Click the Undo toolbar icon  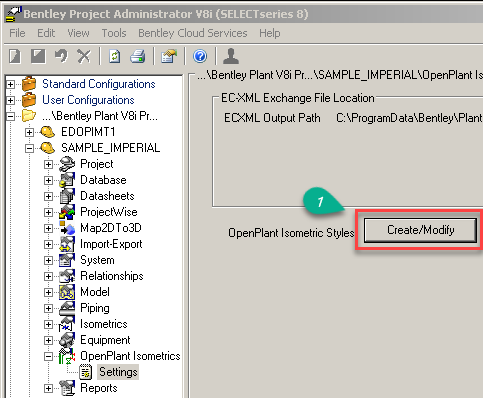click(61, 56)
